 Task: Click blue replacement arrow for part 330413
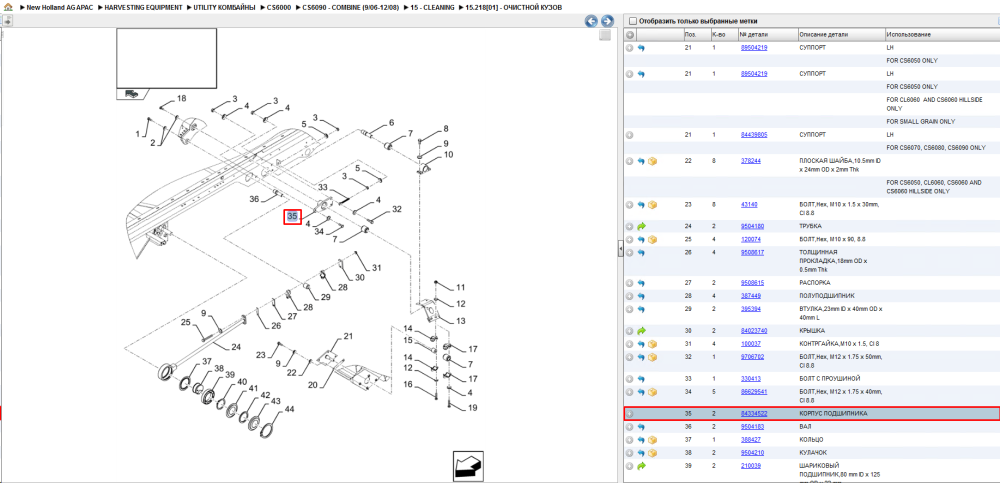(641, 378)
